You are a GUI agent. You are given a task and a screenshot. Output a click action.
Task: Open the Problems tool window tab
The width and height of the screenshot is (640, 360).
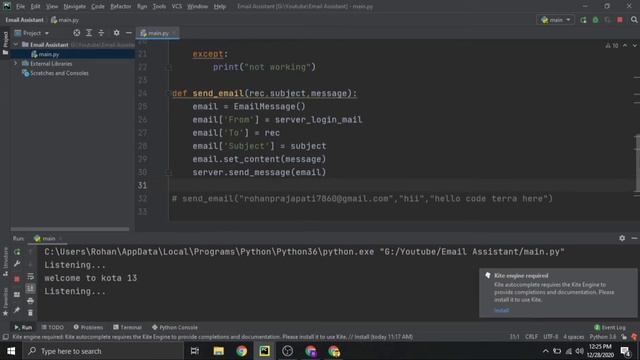coord(88,327)
